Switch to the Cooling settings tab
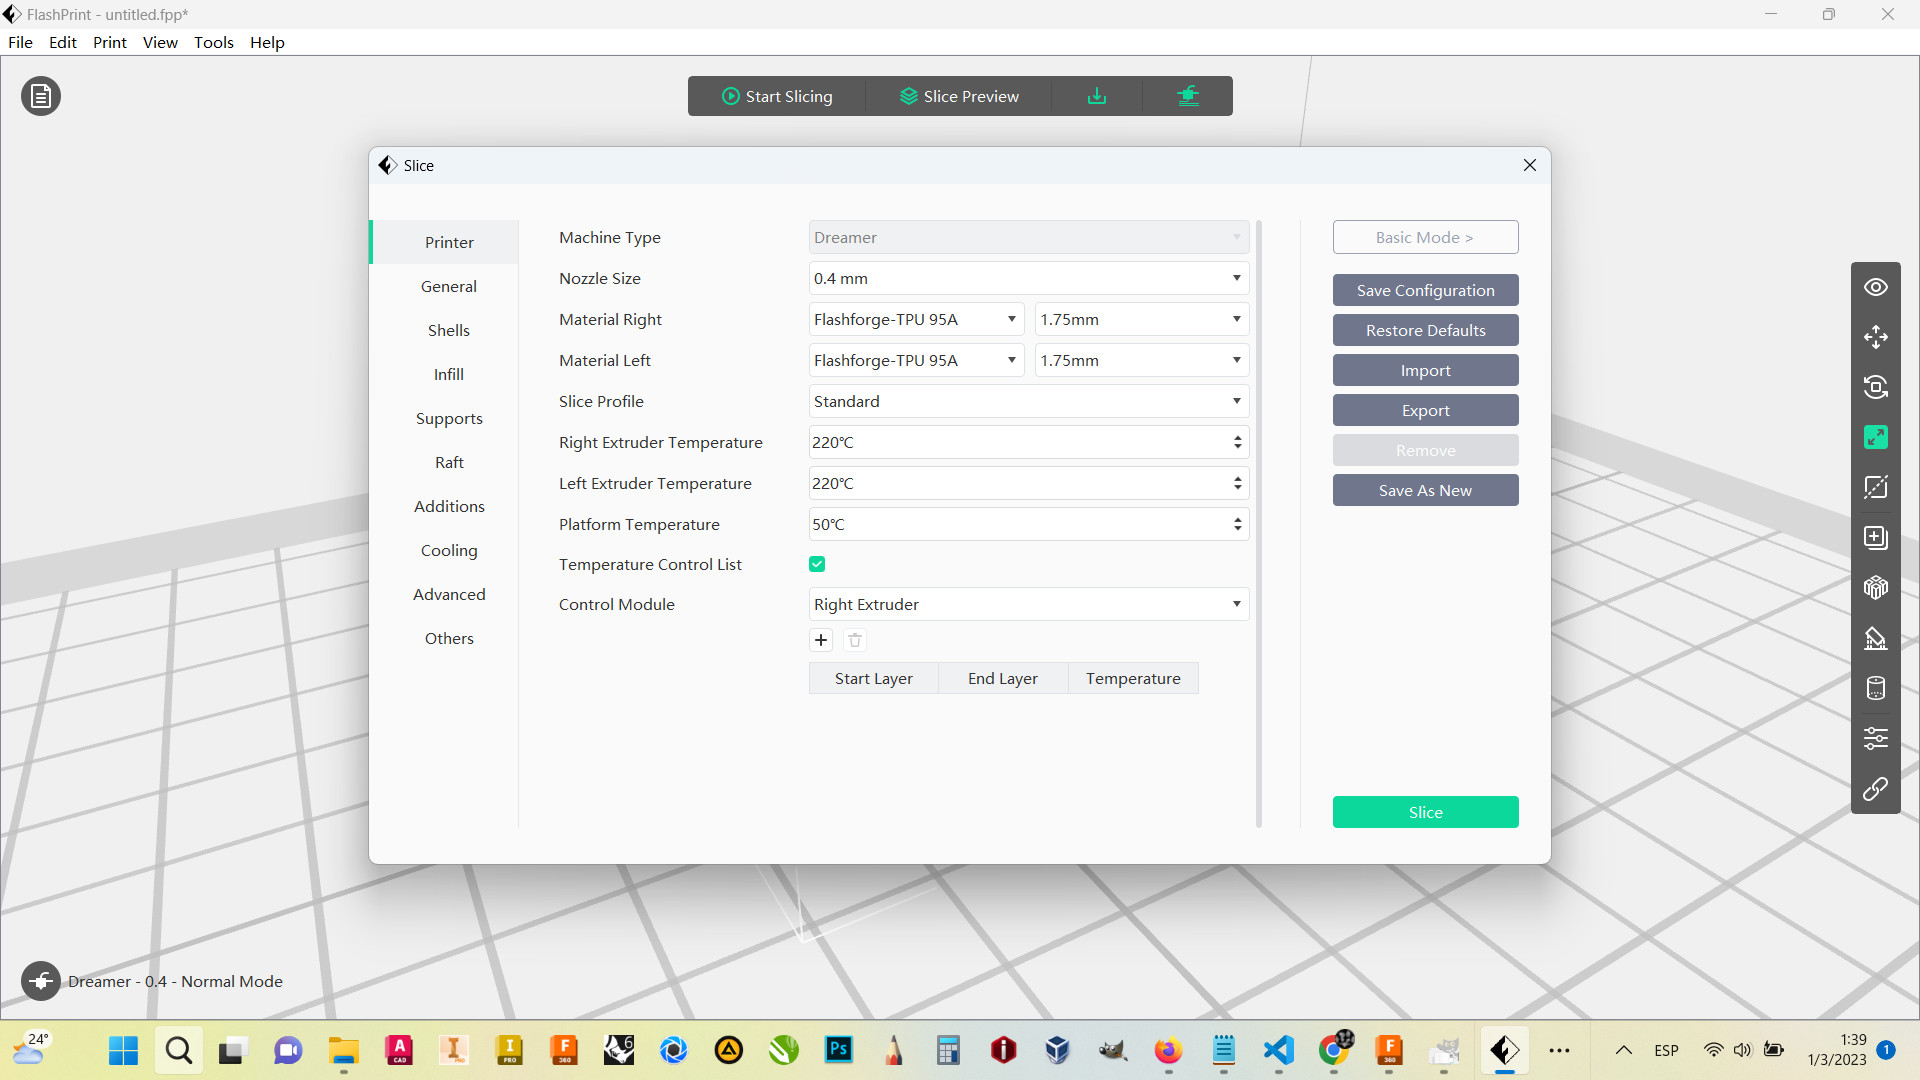Image resolution: width=1920 pixels, height=1080 pixels. pyautogui.click(x=449, y=550)
